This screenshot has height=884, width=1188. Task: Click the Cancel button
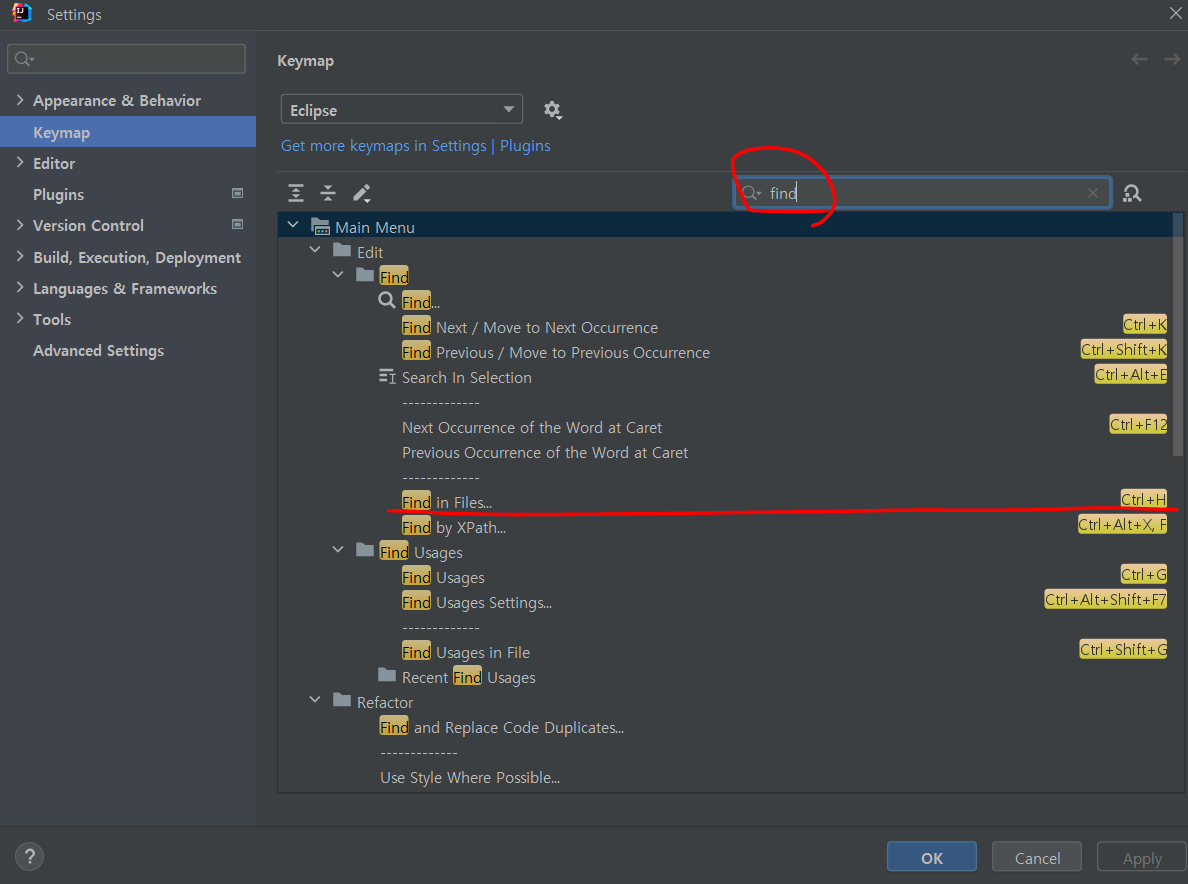(1036, 857)
